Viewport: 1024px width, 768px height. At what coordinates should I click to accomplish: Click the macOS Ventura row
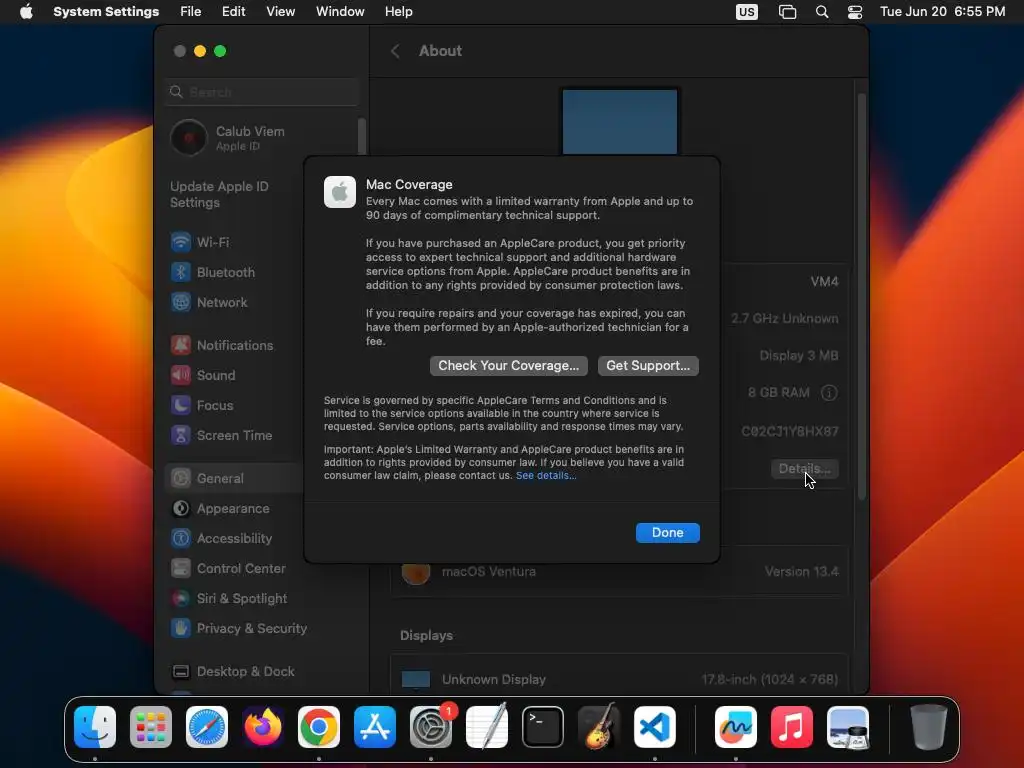619,572
